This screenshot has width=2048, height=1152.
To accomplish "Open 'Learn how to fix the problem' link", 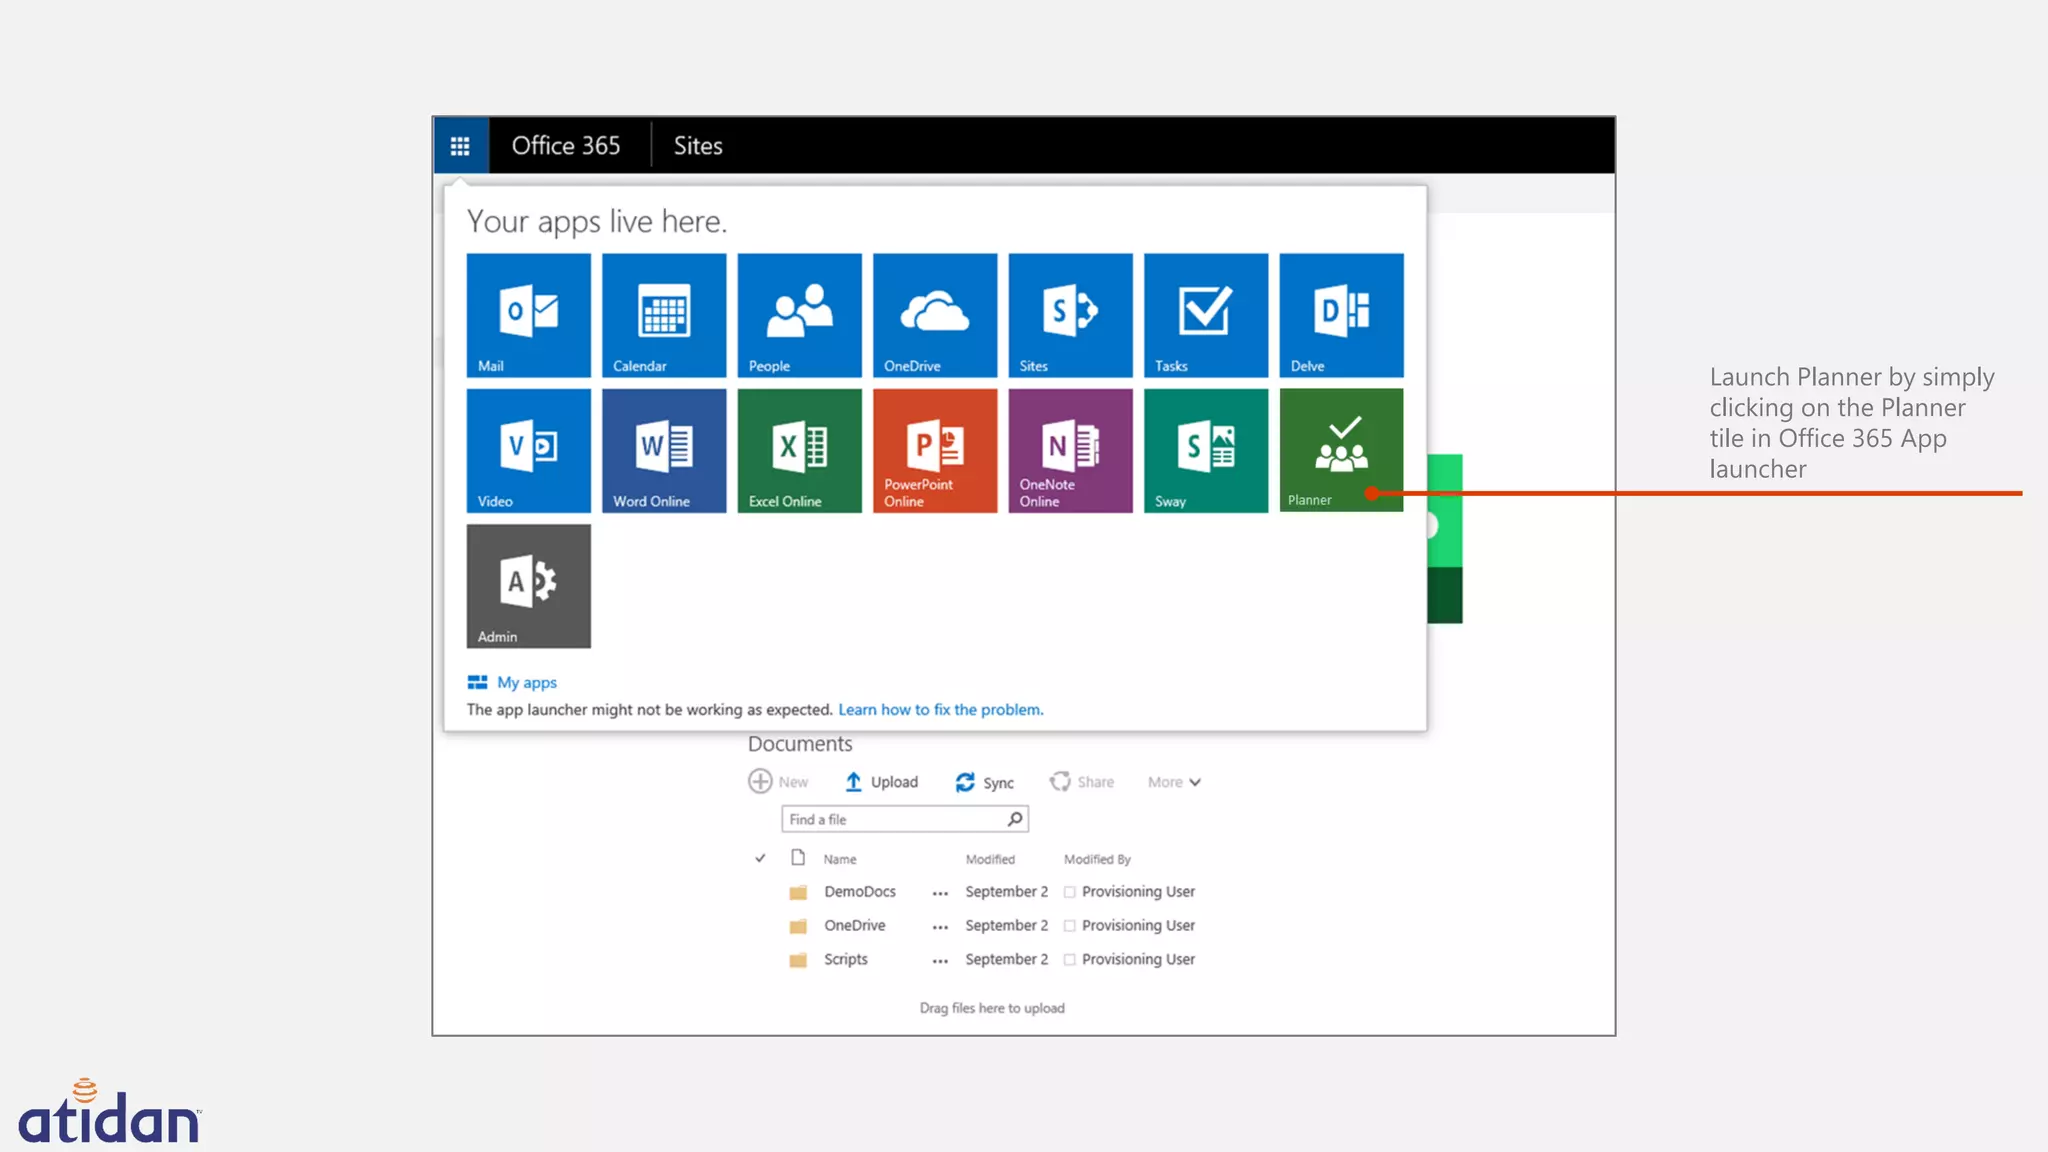I will pyautogui.click(x=940, y=709).
